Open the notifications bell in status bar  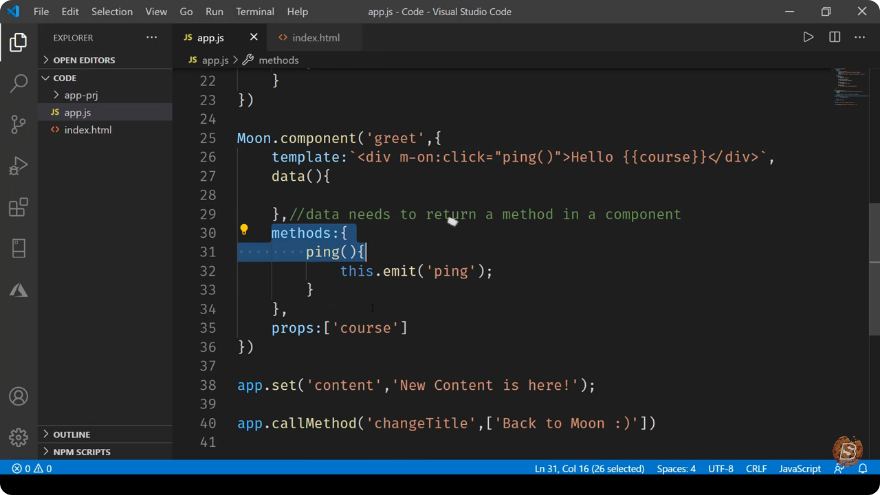pyautogui.click(x=863, y=468)
